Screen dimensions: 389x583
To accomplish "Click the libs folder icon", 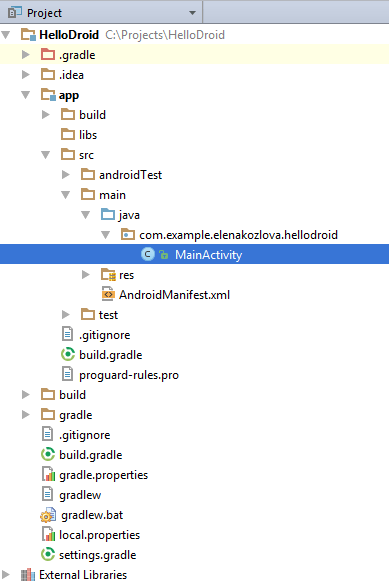I will (x=68, y=134).
